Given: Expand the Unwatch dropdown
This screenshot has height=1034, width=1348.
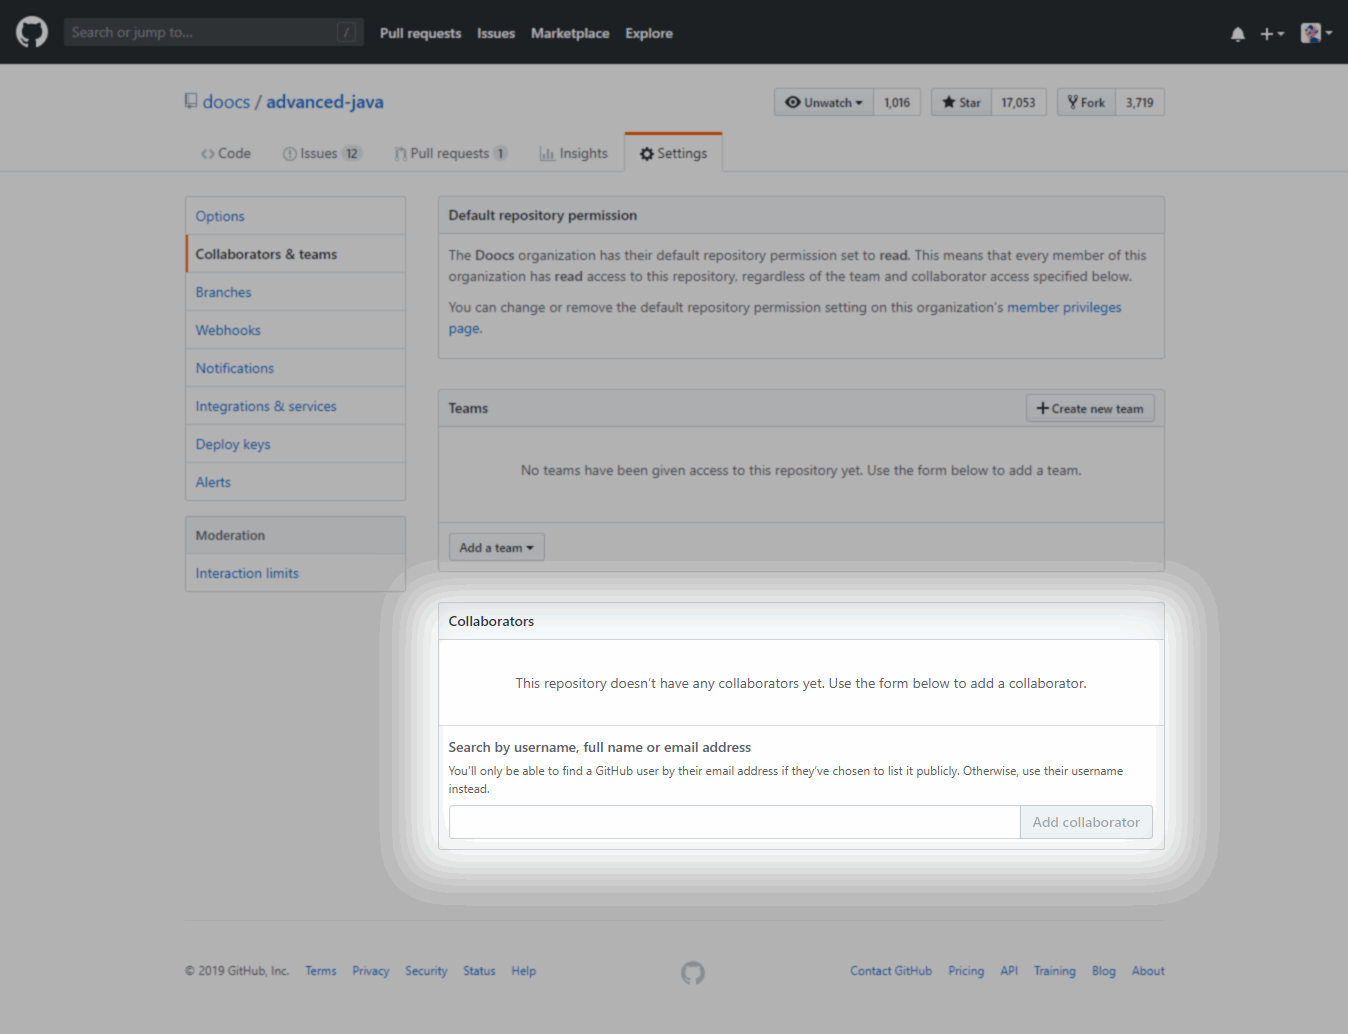Looking at the screenshot, I should (x=824, y=102).
